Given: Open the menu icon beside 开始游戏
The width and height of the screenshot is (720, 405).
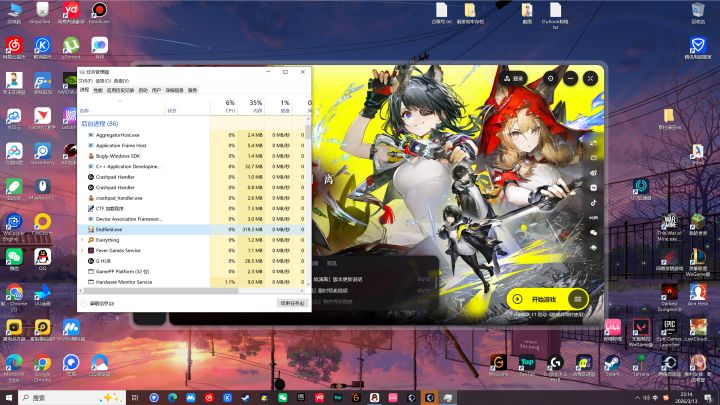Looking at the screenshot, I should [x=578, y=299].
